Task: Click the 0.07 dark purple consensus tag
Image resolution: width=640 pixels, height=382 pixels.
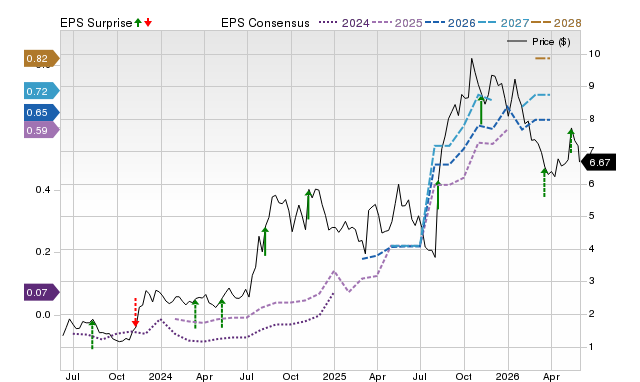Action: [41, 292]
